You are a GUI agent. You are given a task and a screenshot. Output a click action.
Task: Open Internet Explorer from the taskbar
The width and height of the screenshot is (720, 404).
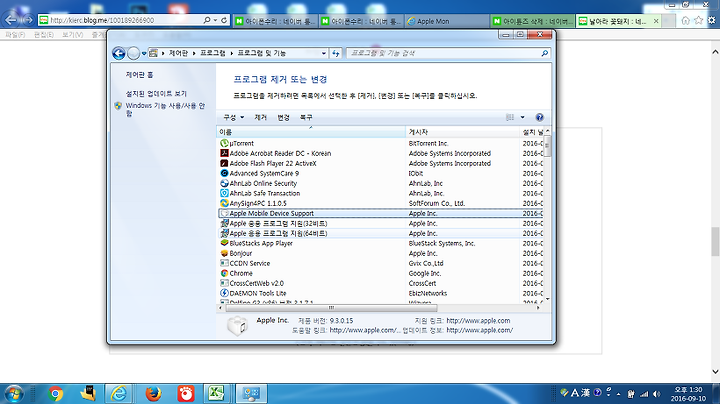(x=119, y=394)
